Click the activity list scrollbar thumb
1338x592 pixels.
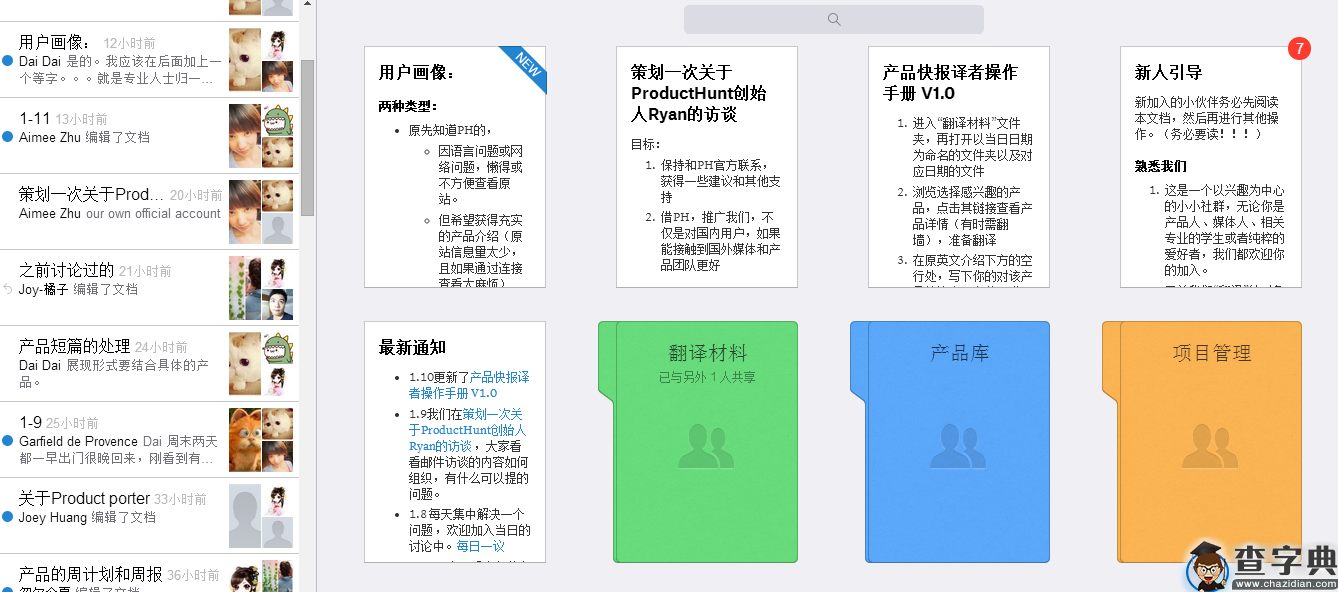point(308,137)
